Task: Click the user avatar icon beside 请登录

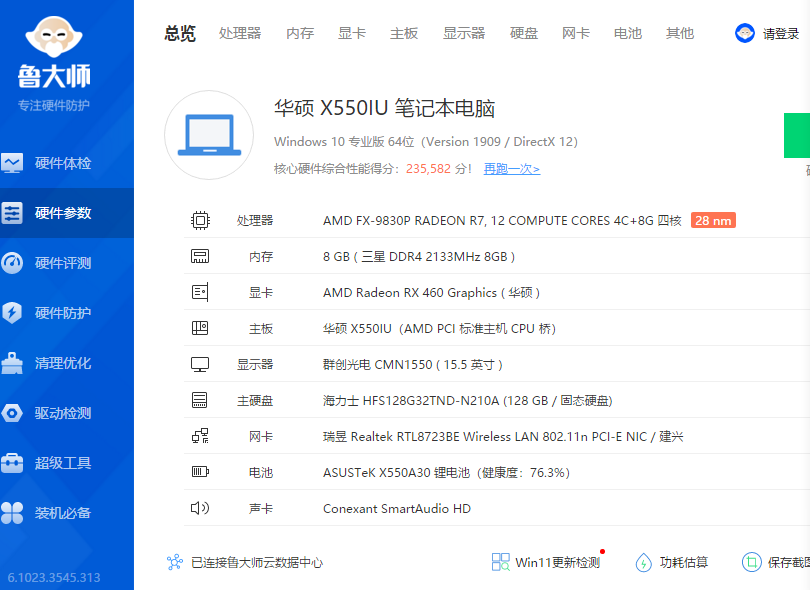Action: coord(745,34)
